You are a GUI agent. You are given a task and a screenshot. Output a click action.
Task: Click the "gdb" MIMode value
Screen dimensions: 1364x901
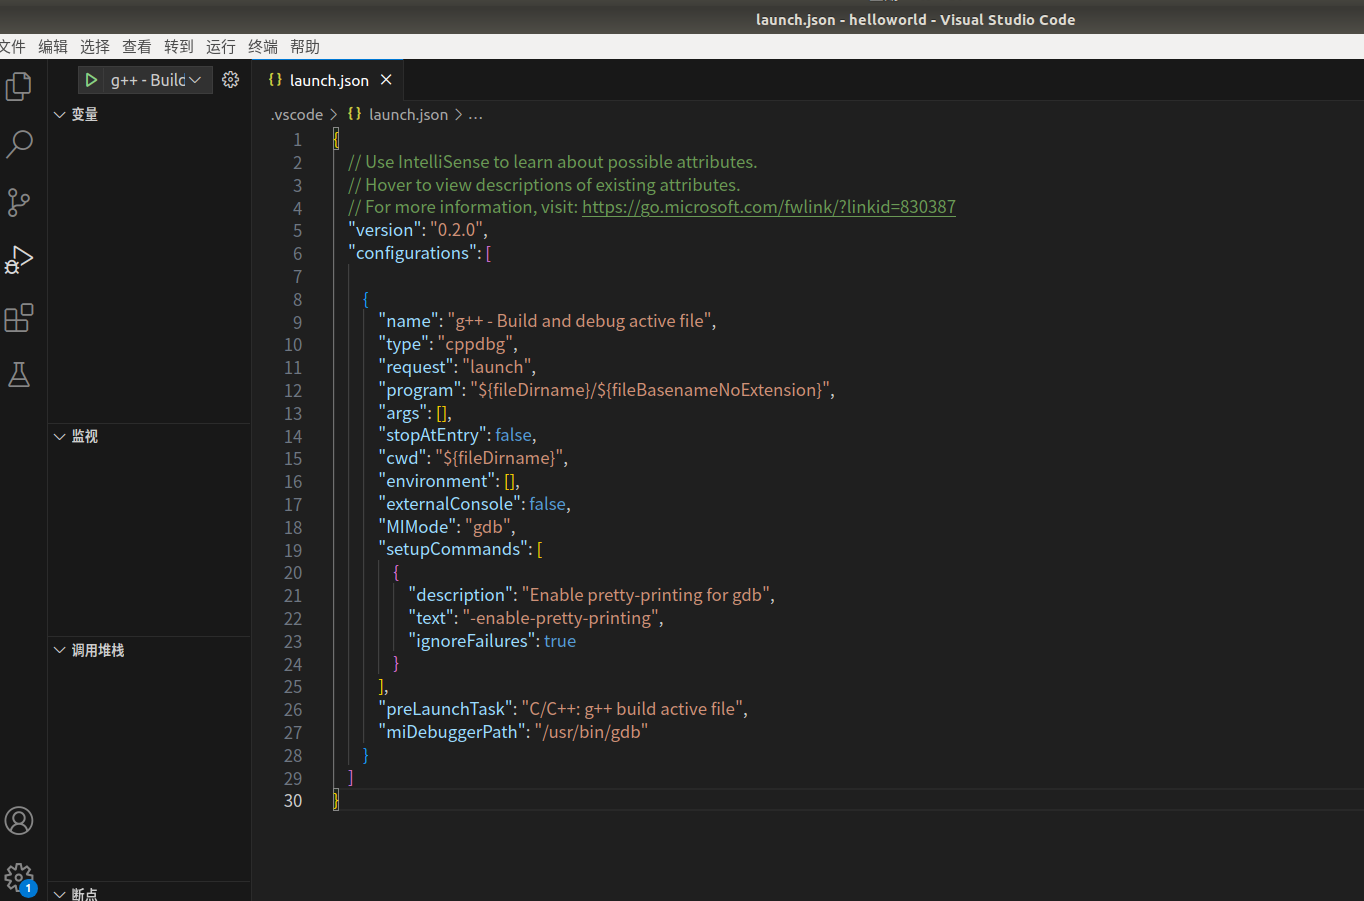coord(488,527)
